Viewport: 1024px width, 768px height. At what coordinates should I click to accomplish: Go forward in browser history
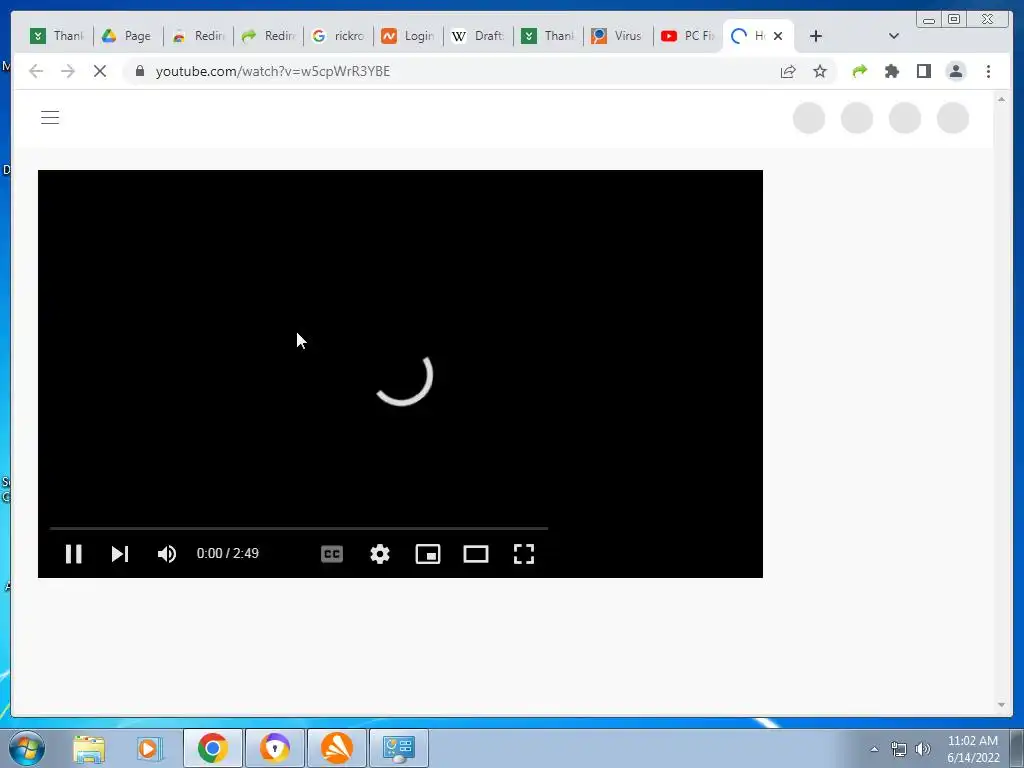click(x=68, y=71)
